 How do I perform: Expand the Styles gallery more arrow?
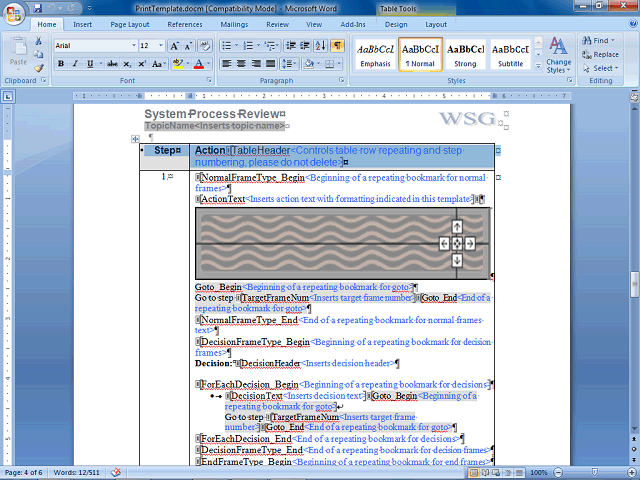538,65
